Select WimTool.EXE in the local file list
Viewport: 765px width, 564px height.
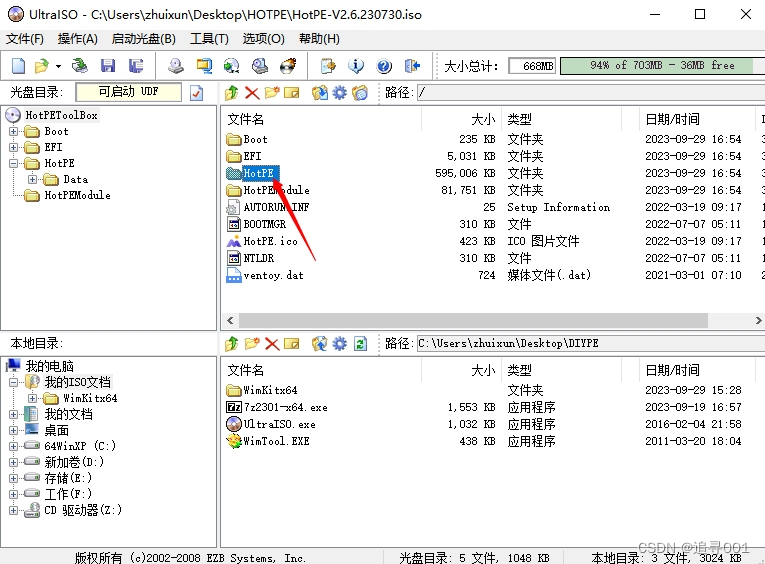pos(276,442)
